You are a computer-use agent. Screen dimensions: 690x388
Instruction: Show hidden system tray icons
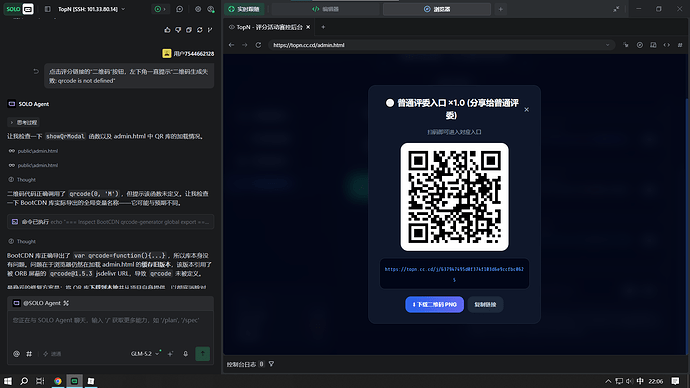coord(608,381)
